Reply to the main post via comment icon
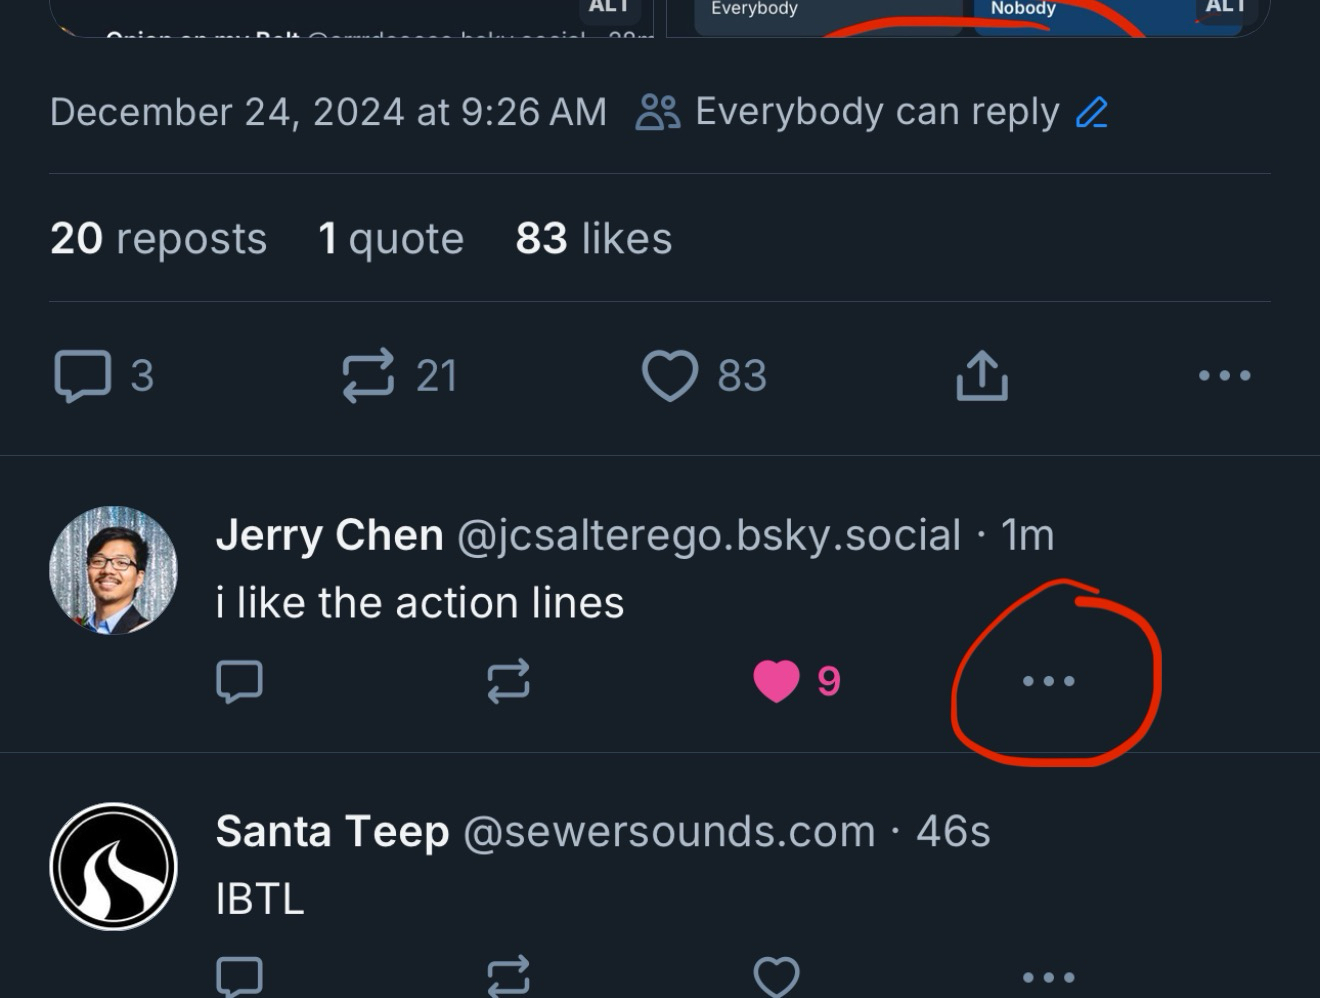Viewport: 1320px width, 998px height. (82, 376)
